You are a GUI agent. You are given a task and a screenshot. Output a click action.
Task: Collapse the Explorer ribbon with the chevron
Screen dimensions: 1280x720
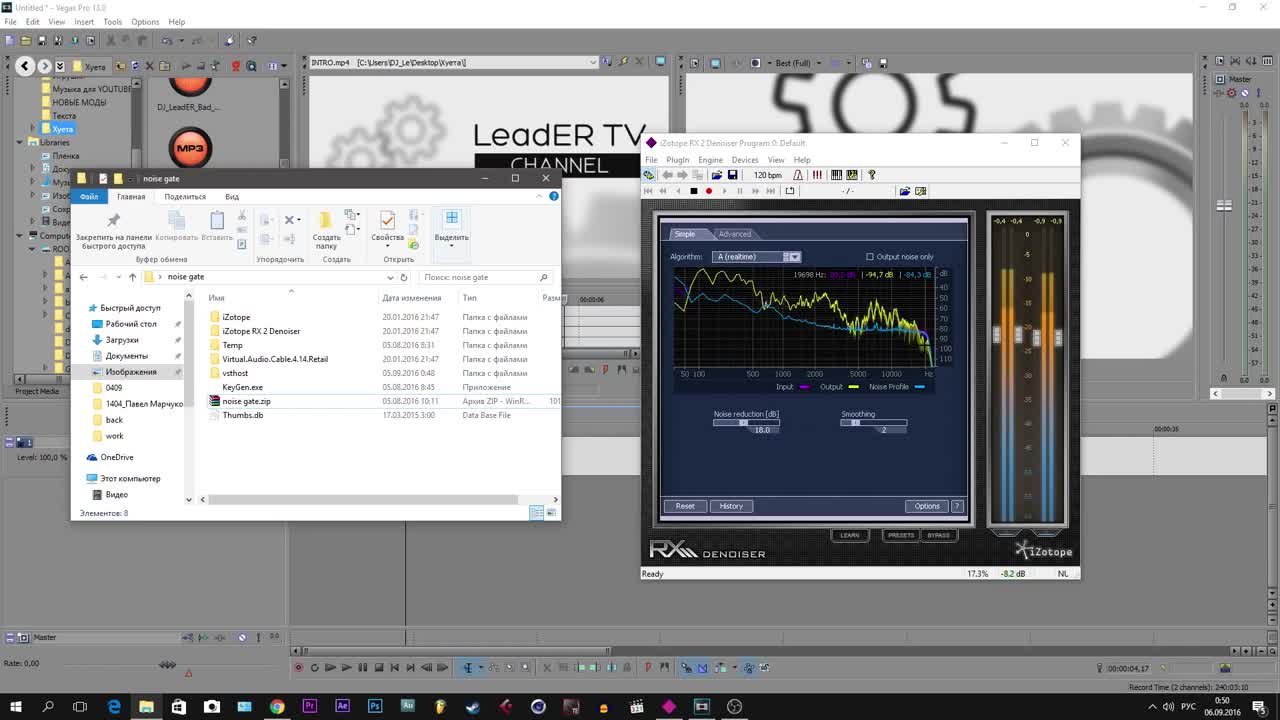tap(540, 196)
